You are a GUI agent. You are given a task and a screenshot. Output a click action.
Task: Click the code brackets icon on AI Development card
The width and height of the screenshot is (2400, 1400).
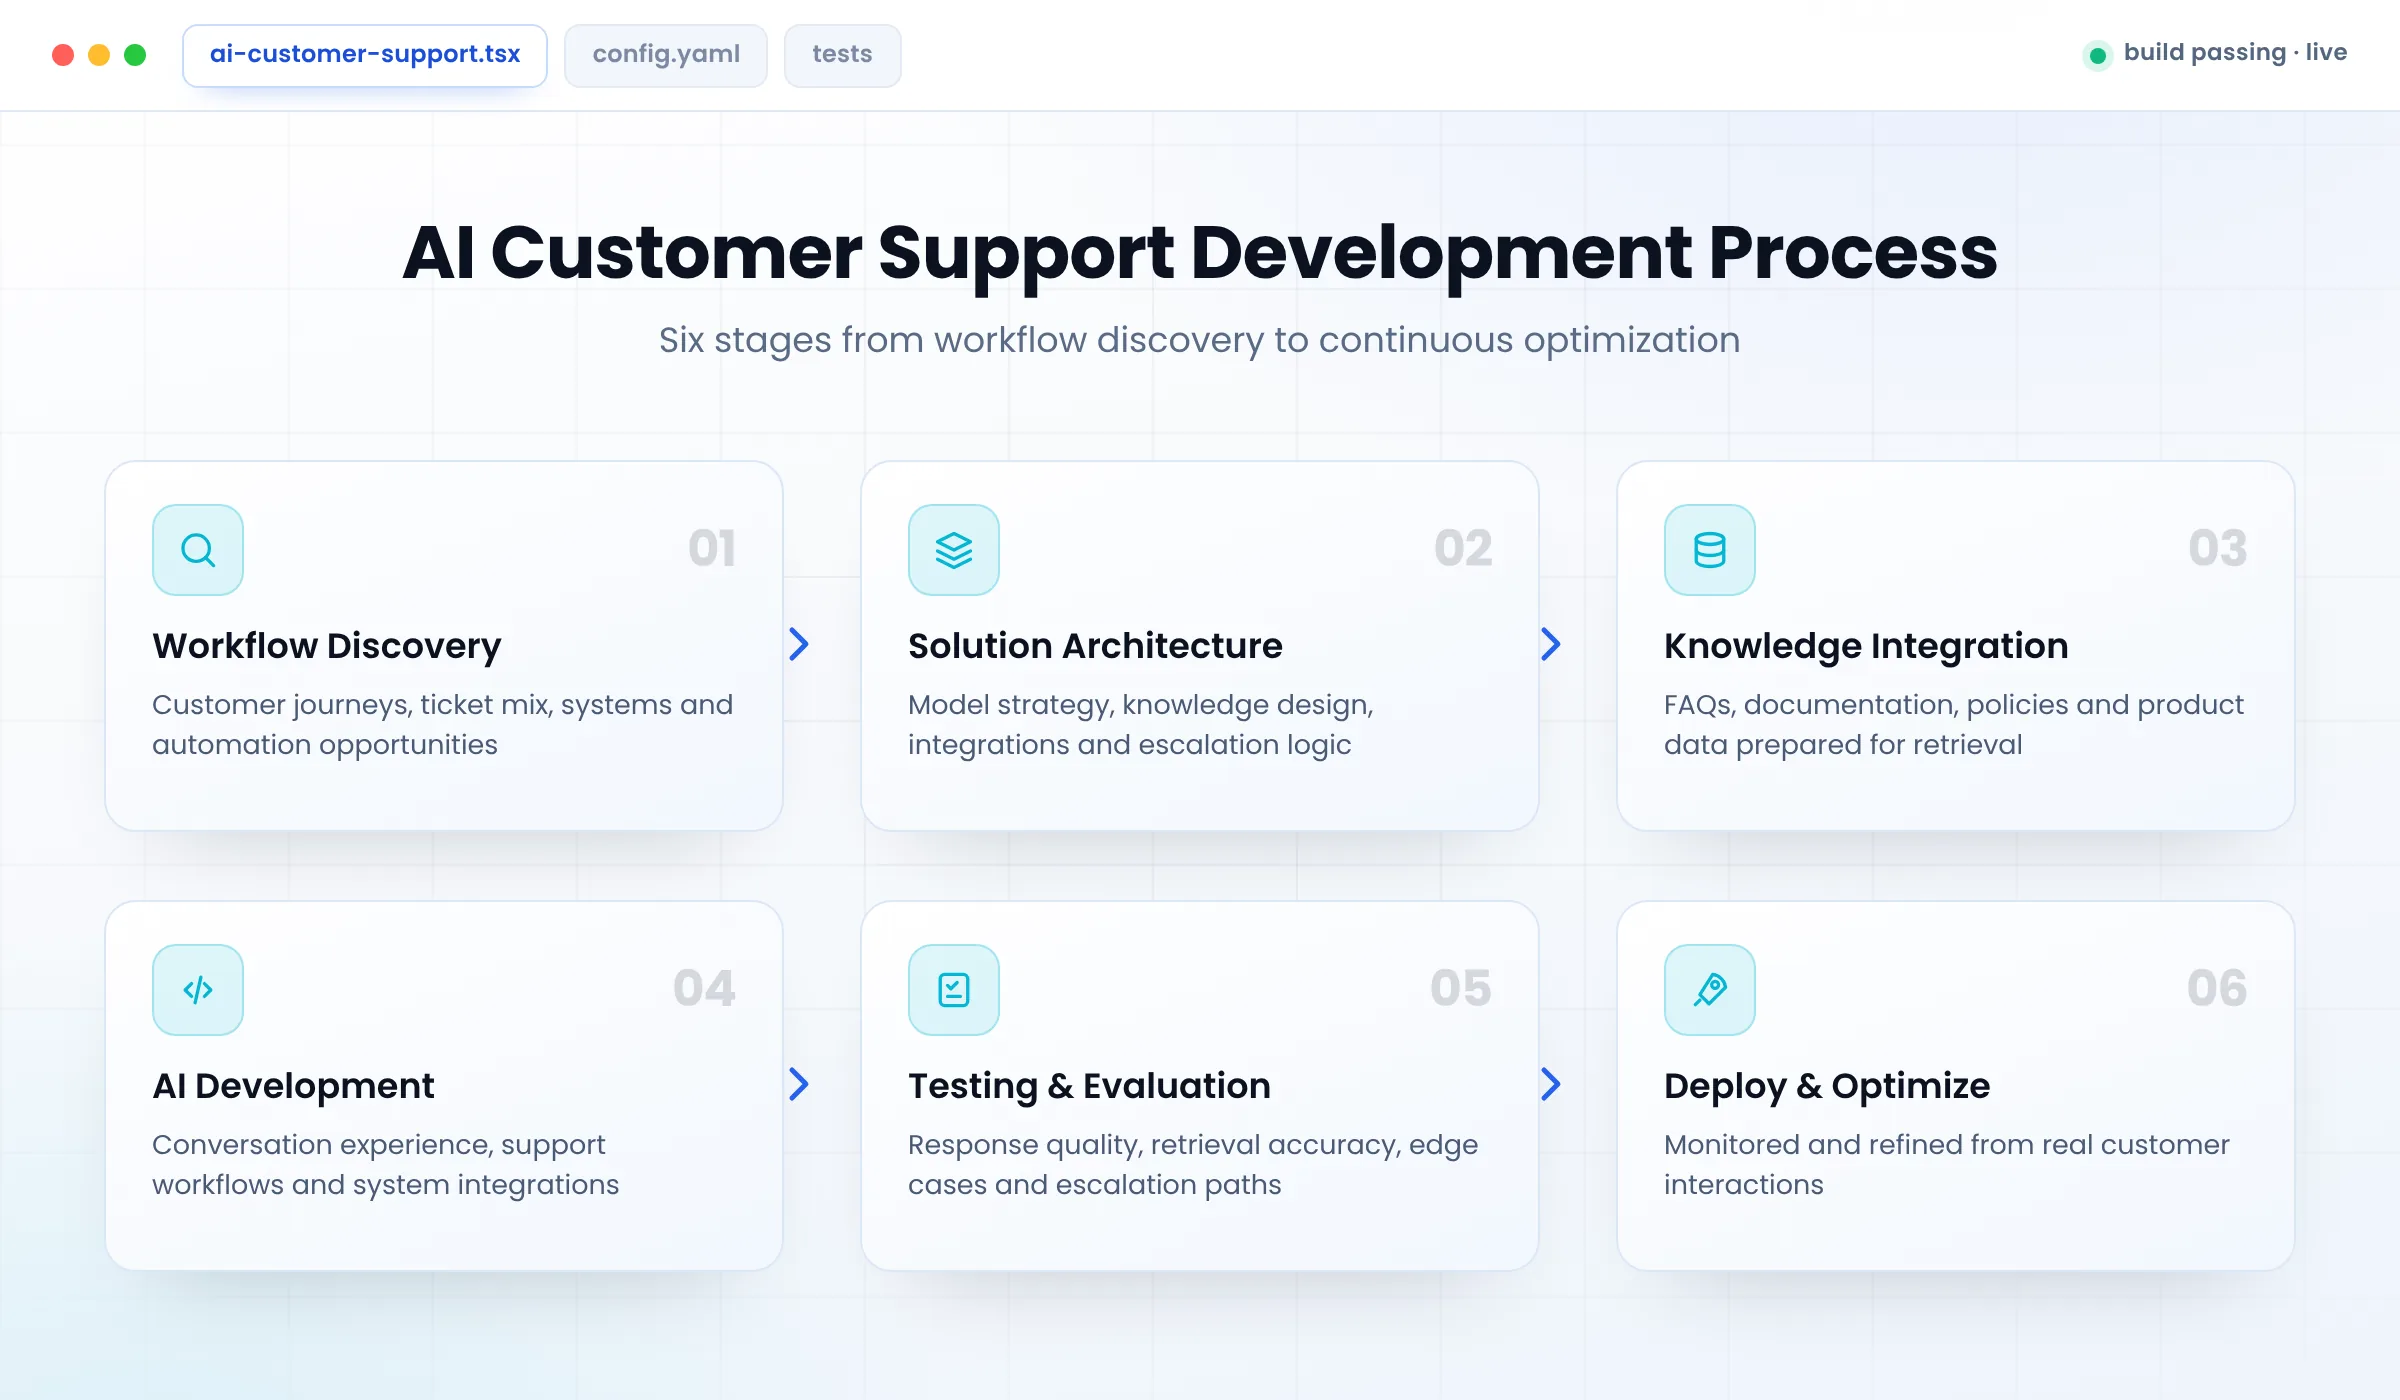click(198, 990)
